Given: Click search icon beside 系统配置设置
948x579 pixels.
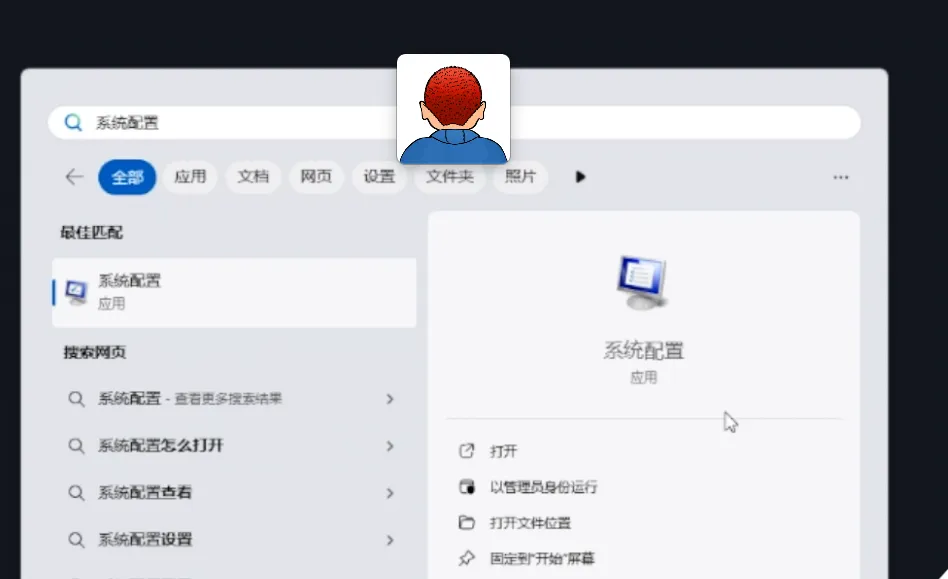Looking at the screenshot, I should (x=76, y=540).
